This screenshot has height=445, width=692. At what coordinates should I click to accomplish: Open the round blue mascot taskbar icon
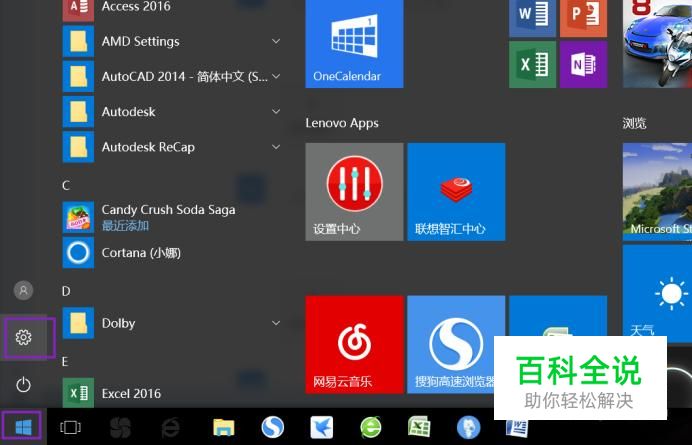click(468, 427)
